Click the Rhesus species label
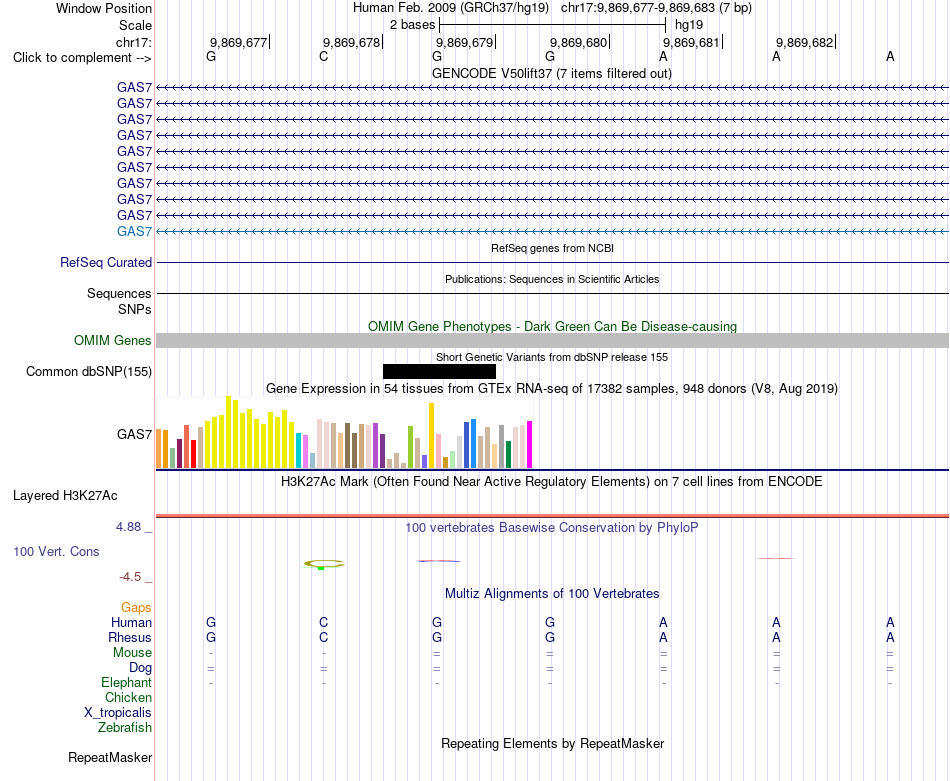This screenshot has width=950, height=781. click(x=130, y=637)
